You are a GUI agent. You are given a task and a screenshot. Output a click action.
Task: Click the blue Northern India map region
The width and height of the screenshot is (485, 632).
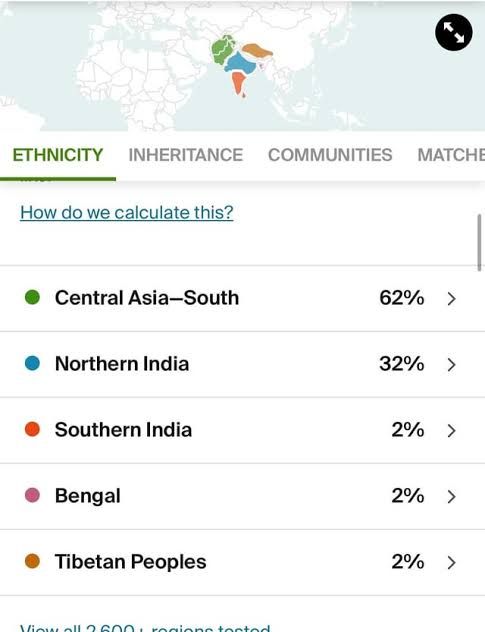(x=240, y=64)
